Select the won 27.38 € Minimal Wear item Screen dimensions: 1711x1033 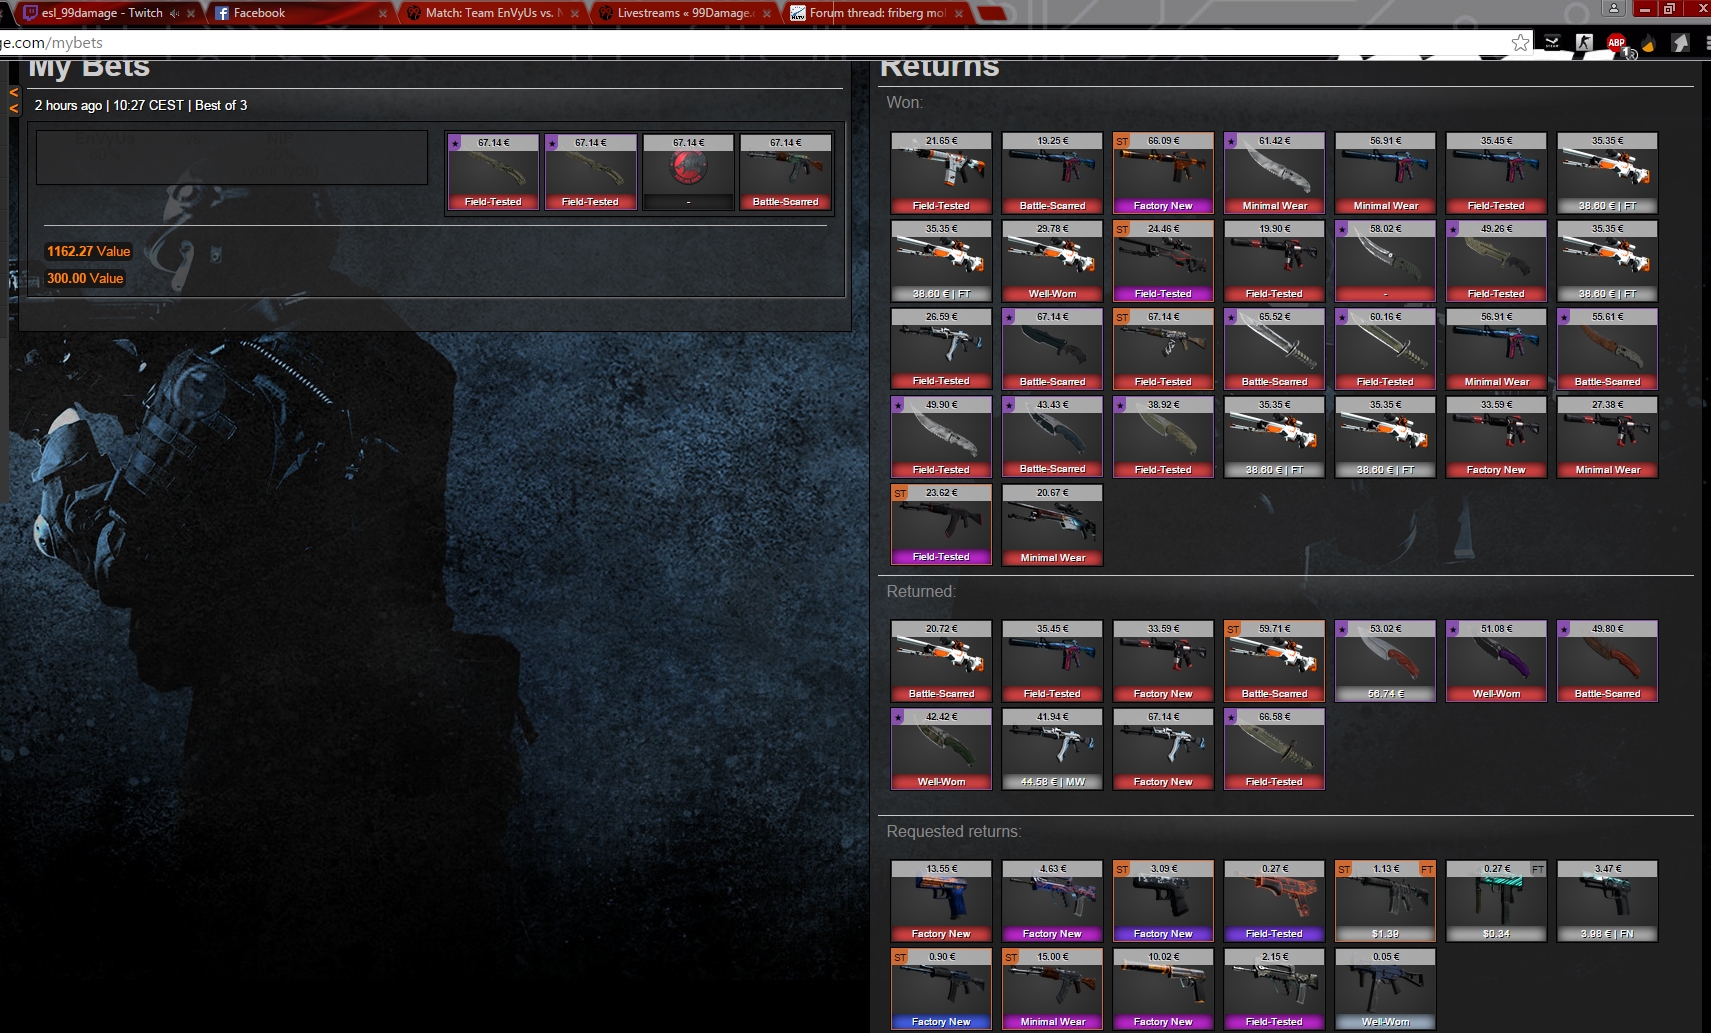[x=1607, y=437]
